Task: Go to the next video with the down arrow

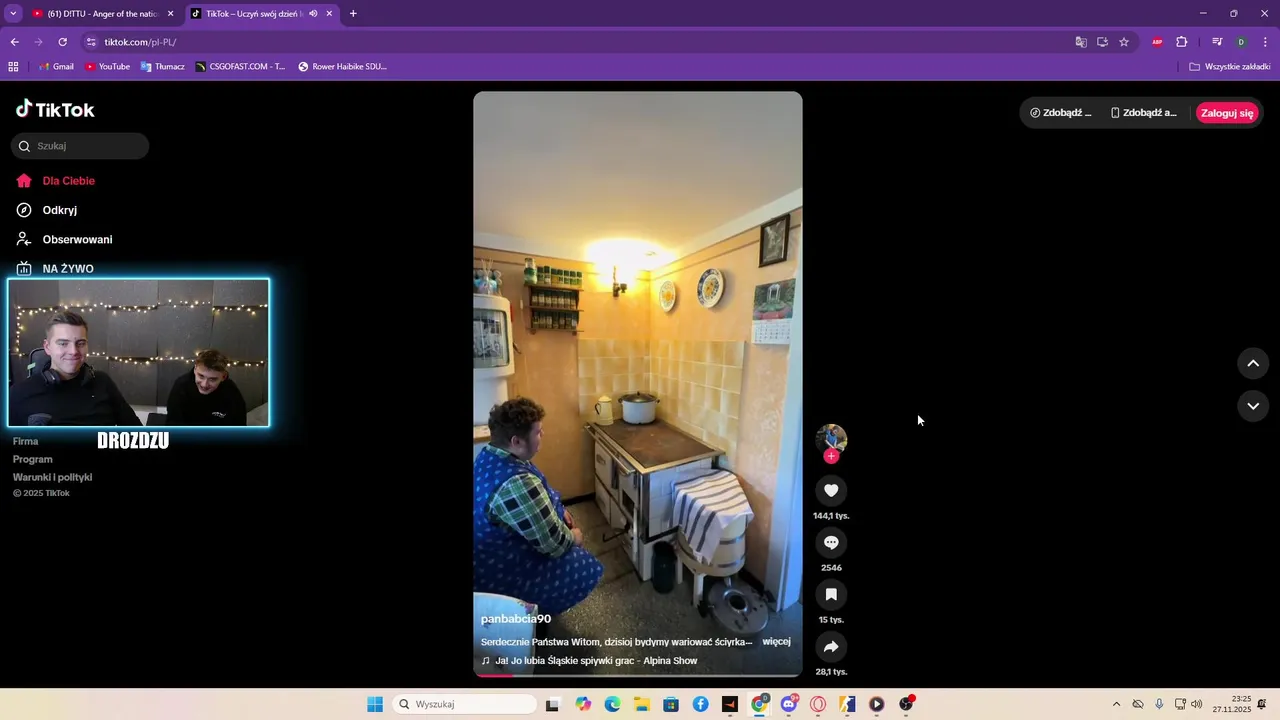Action: tap(1253, 405)
